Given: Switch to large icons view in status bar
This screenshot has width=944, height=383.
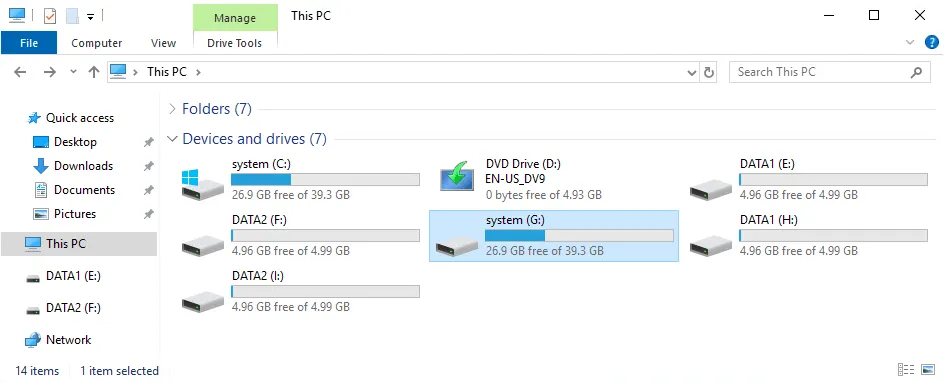Looking at the screenshot, I should [929, 370].
